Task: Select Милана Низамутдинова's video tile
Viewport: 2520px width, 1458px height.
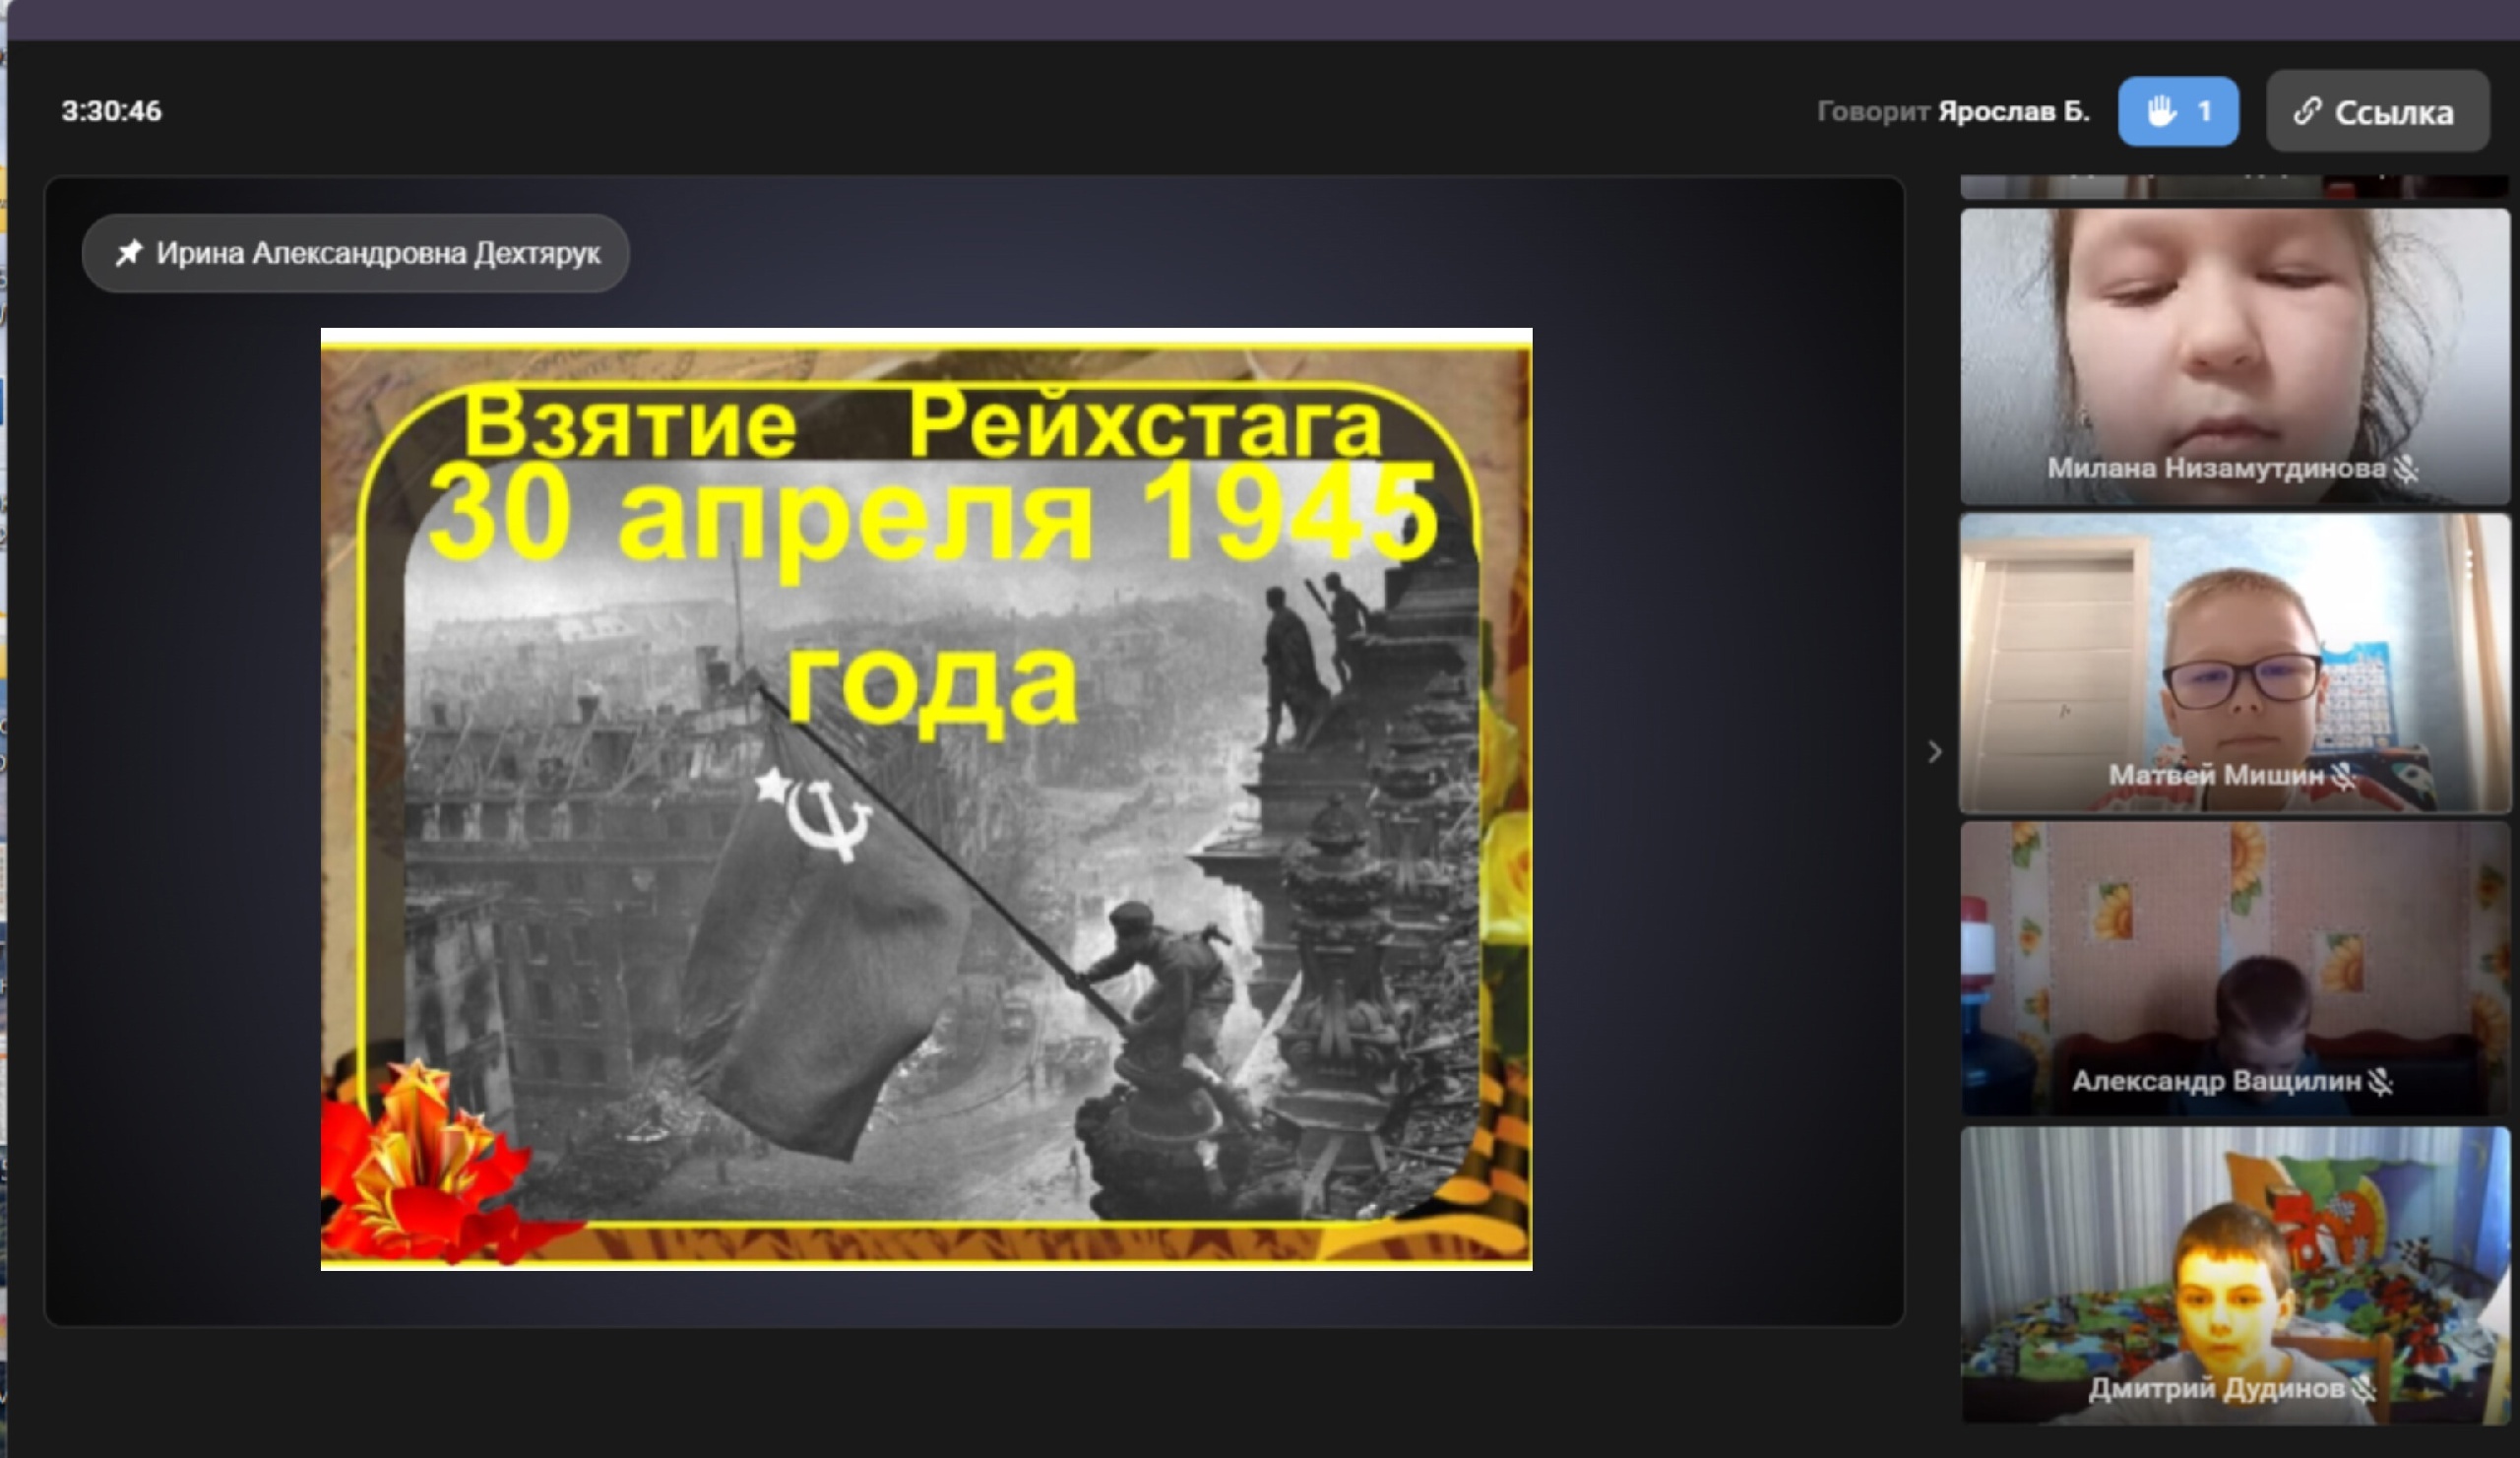Action: point(2235,356)
